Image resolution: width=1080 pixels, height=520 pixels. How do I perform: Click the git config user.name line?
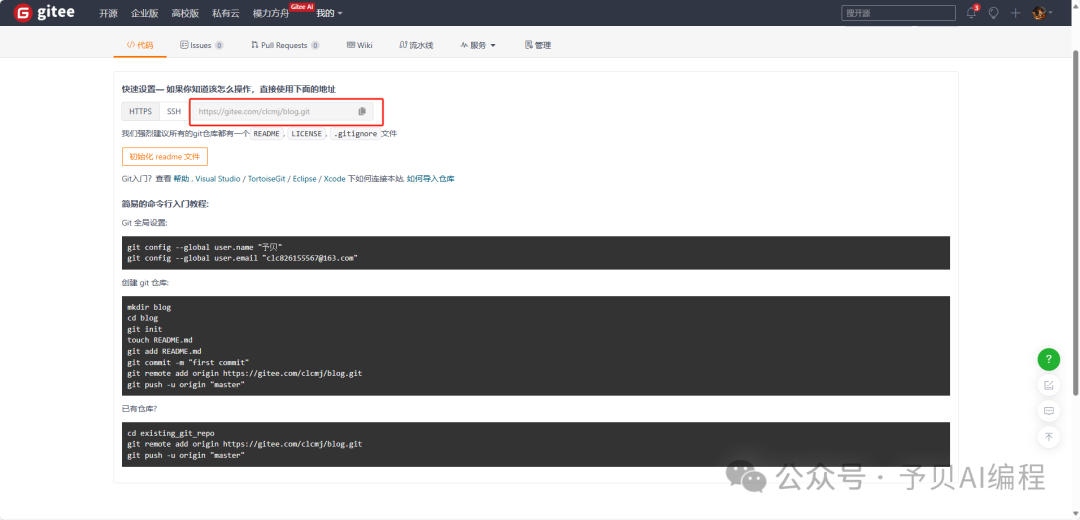(x=205, y=247)
